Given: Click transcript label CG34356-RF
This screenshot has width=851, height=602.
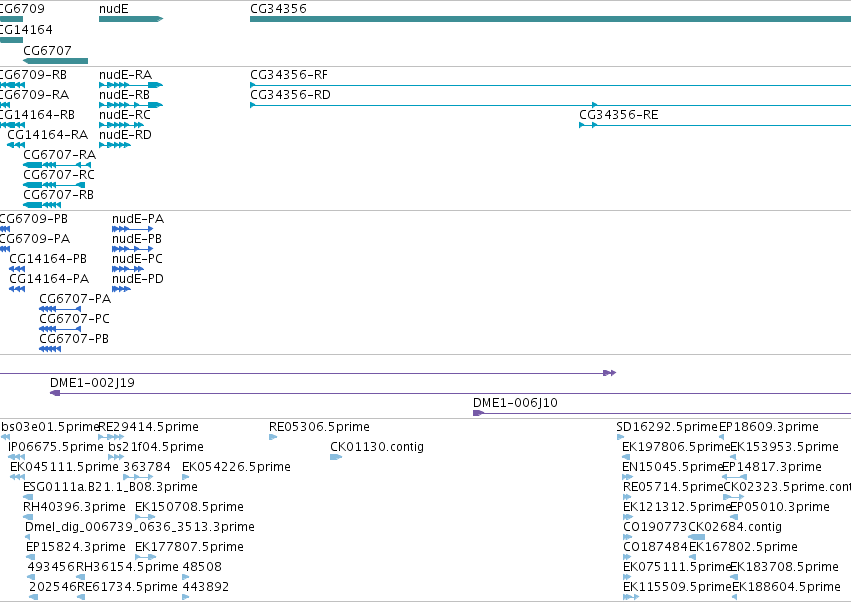Looking at the screenshot, I should [289, 74].
